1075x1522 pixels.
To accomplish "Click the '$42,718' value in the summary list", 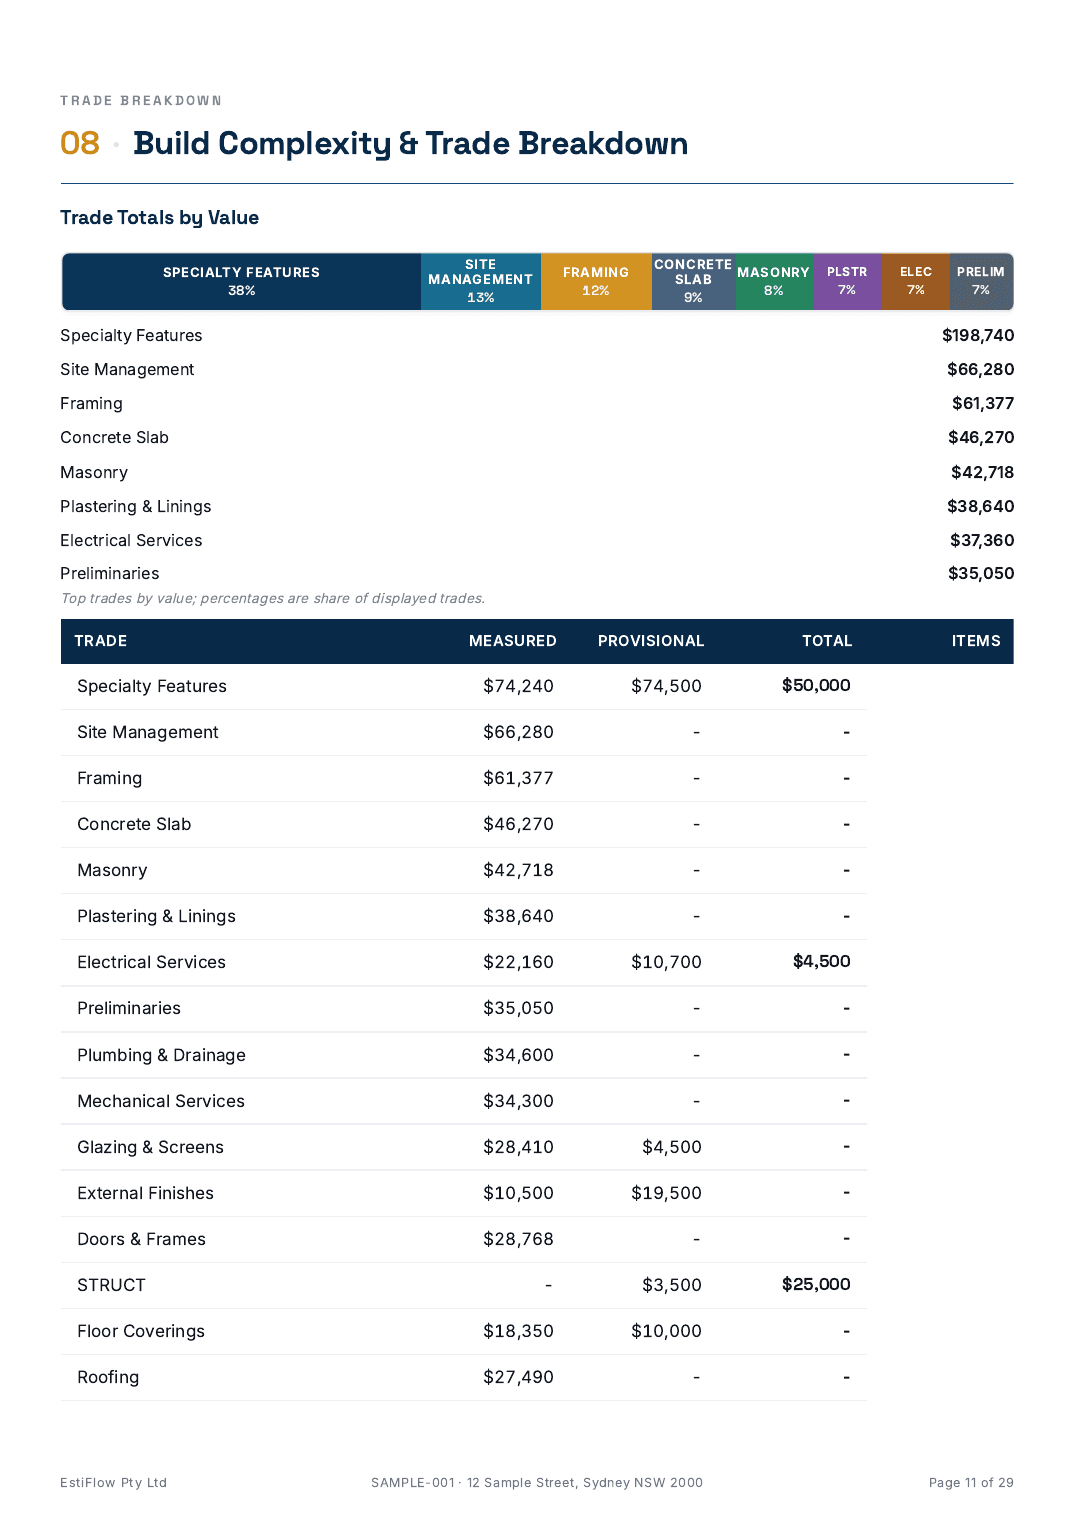I will pyautogui.click(x=982, y=473).
